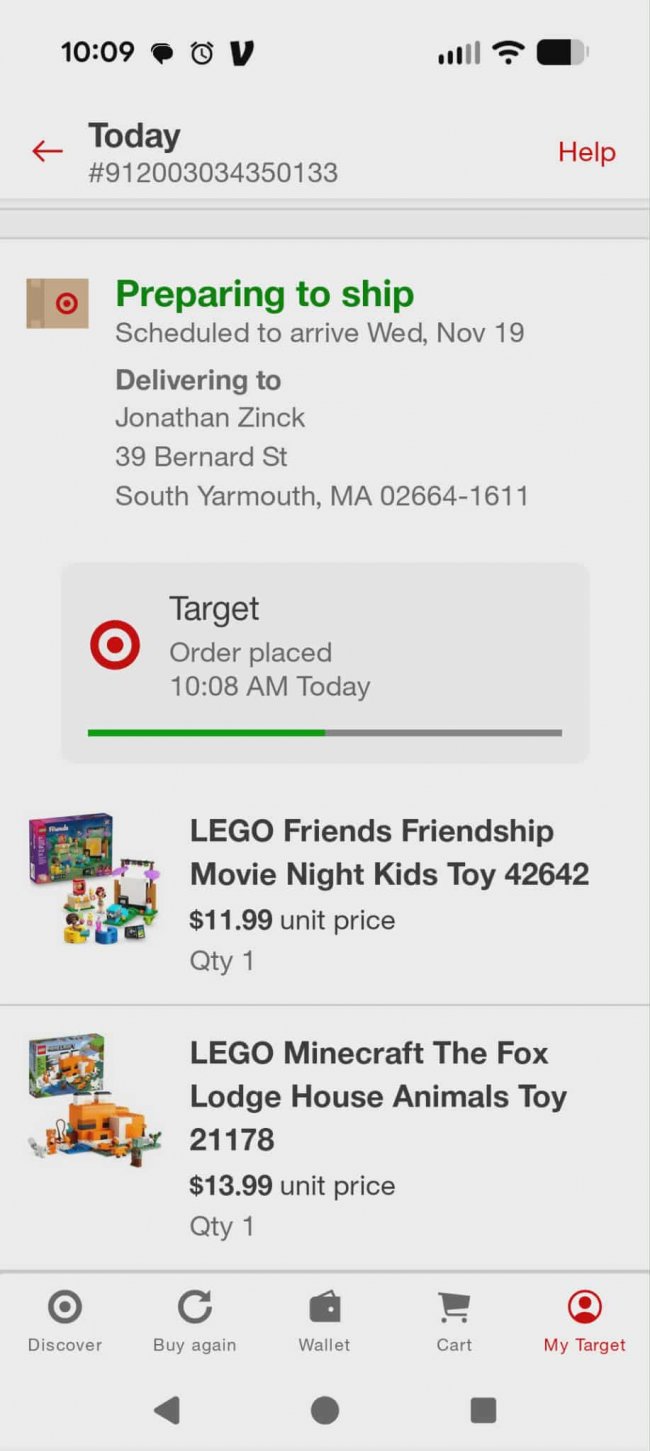The height and width of the screenshot is (1451, 650).
Task: Tap the shipping package box icon
Action: (57, 303)
